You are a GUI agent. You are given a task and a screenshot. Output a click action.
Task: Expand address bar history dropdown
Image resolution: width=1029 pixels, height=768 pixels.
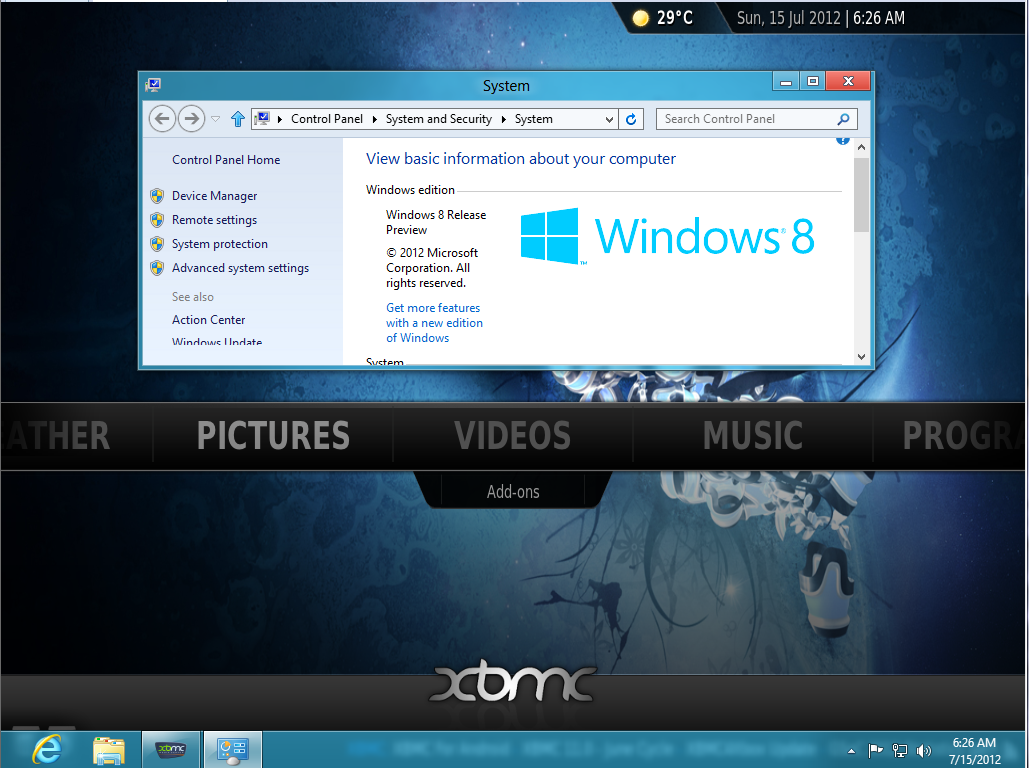(x=609, y=119)
